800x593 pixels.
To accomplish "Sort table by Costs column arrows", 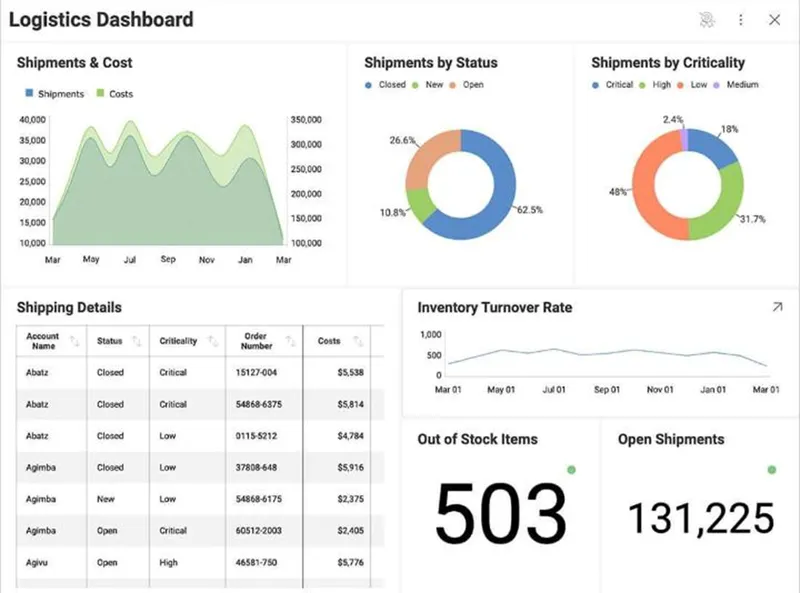I will coord(358,341).
